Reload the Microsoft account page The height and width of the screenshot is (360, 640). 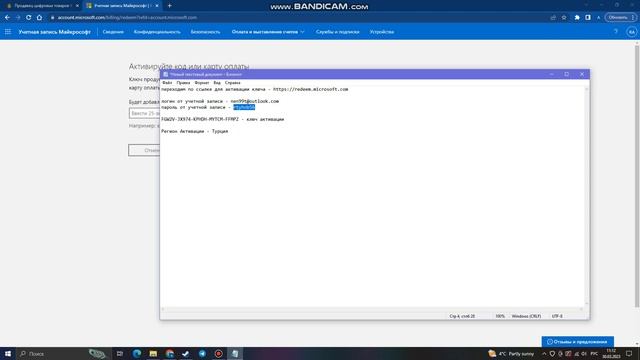click(29, 18)
